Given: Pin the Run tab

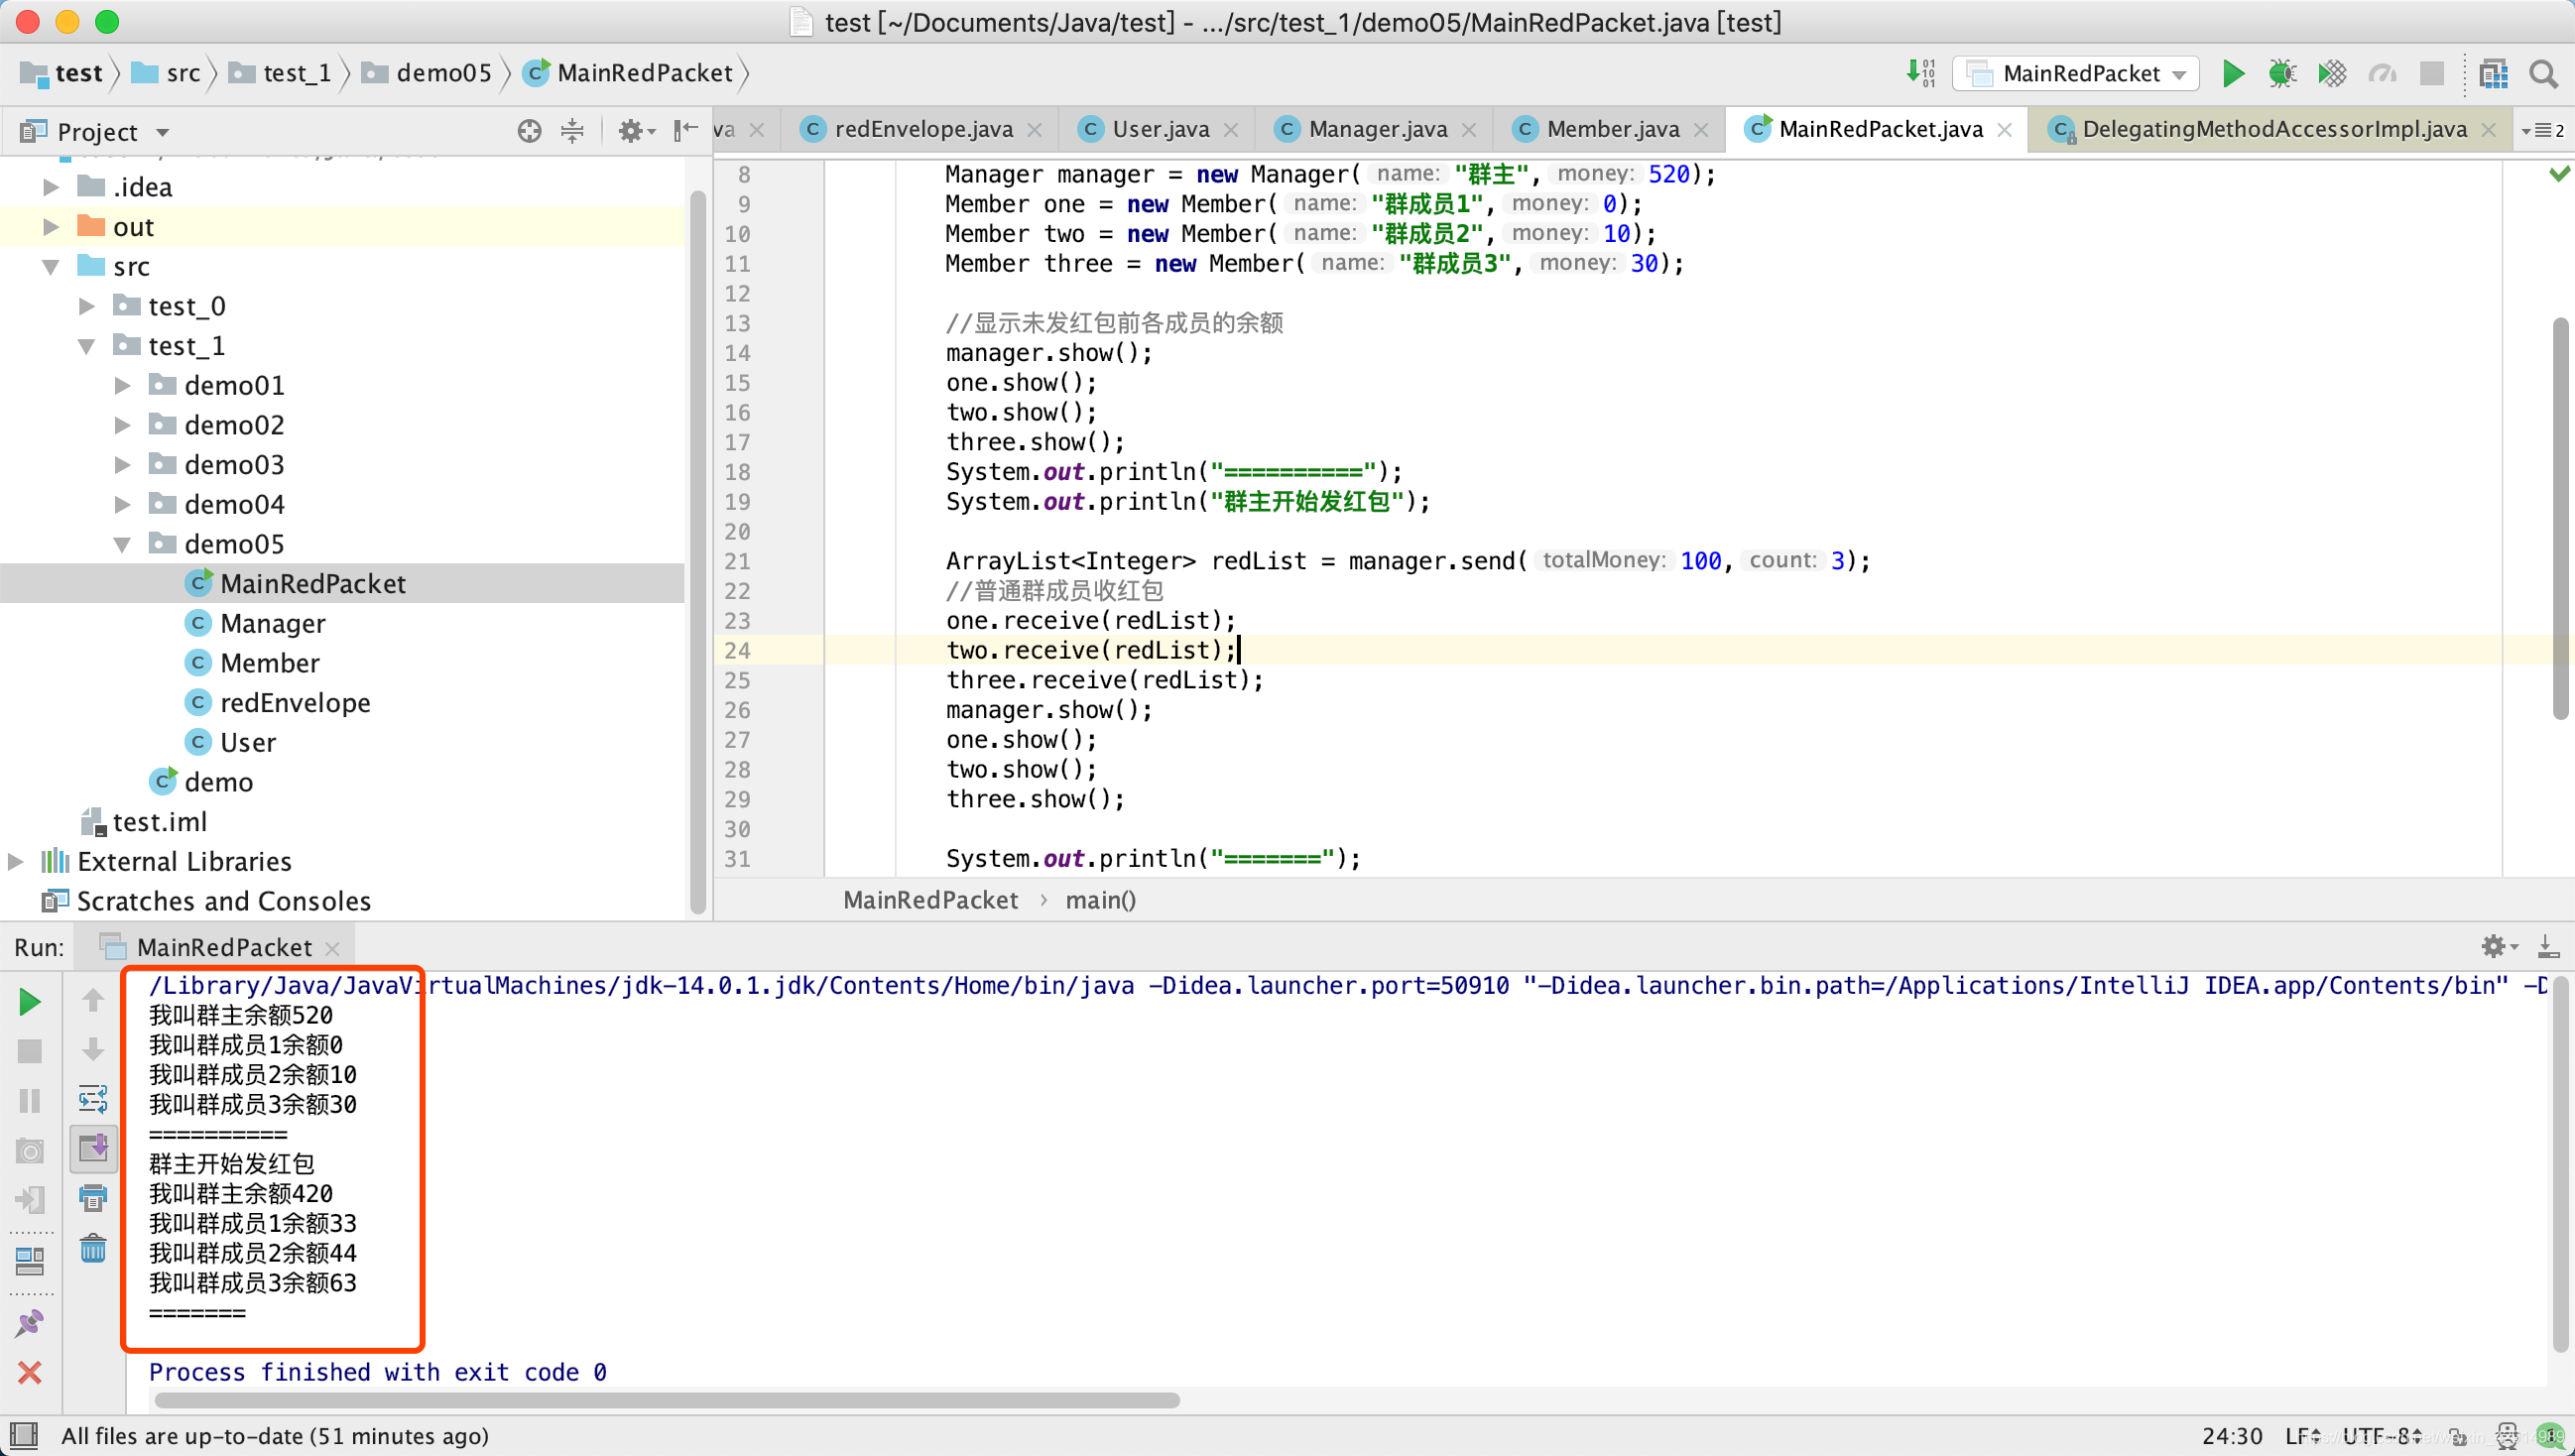Looking at the screenshot, I should click(30, 1324).
